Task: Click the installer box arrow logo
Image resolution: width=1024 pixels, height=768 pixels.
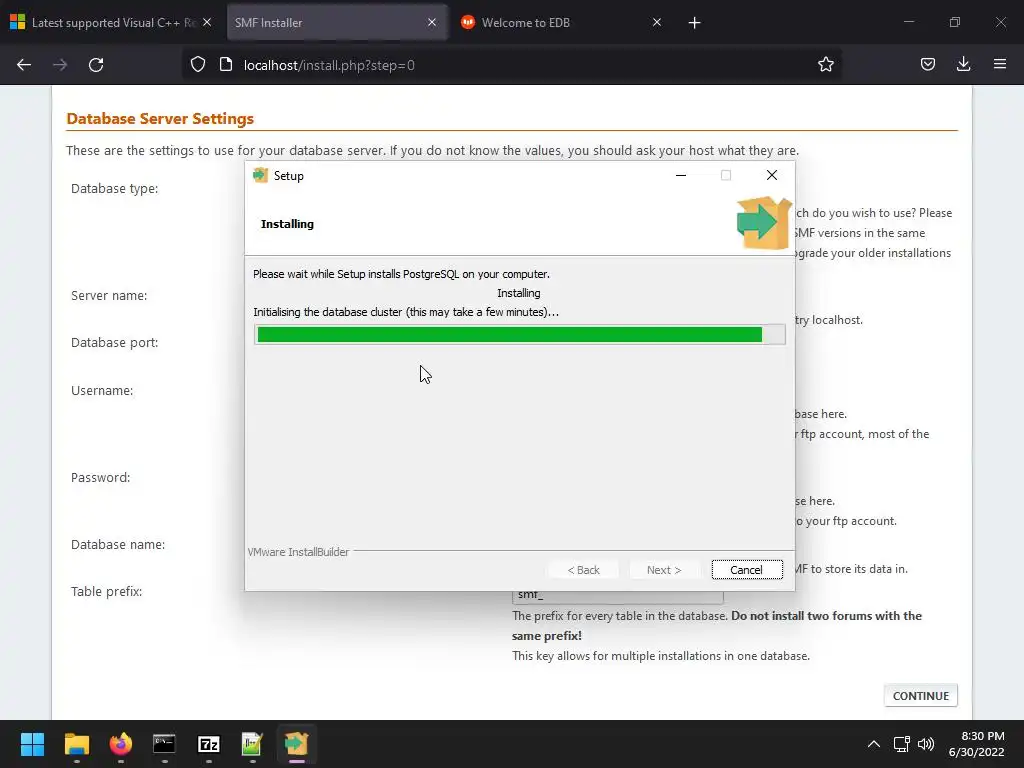Action: tap(764, 222)
